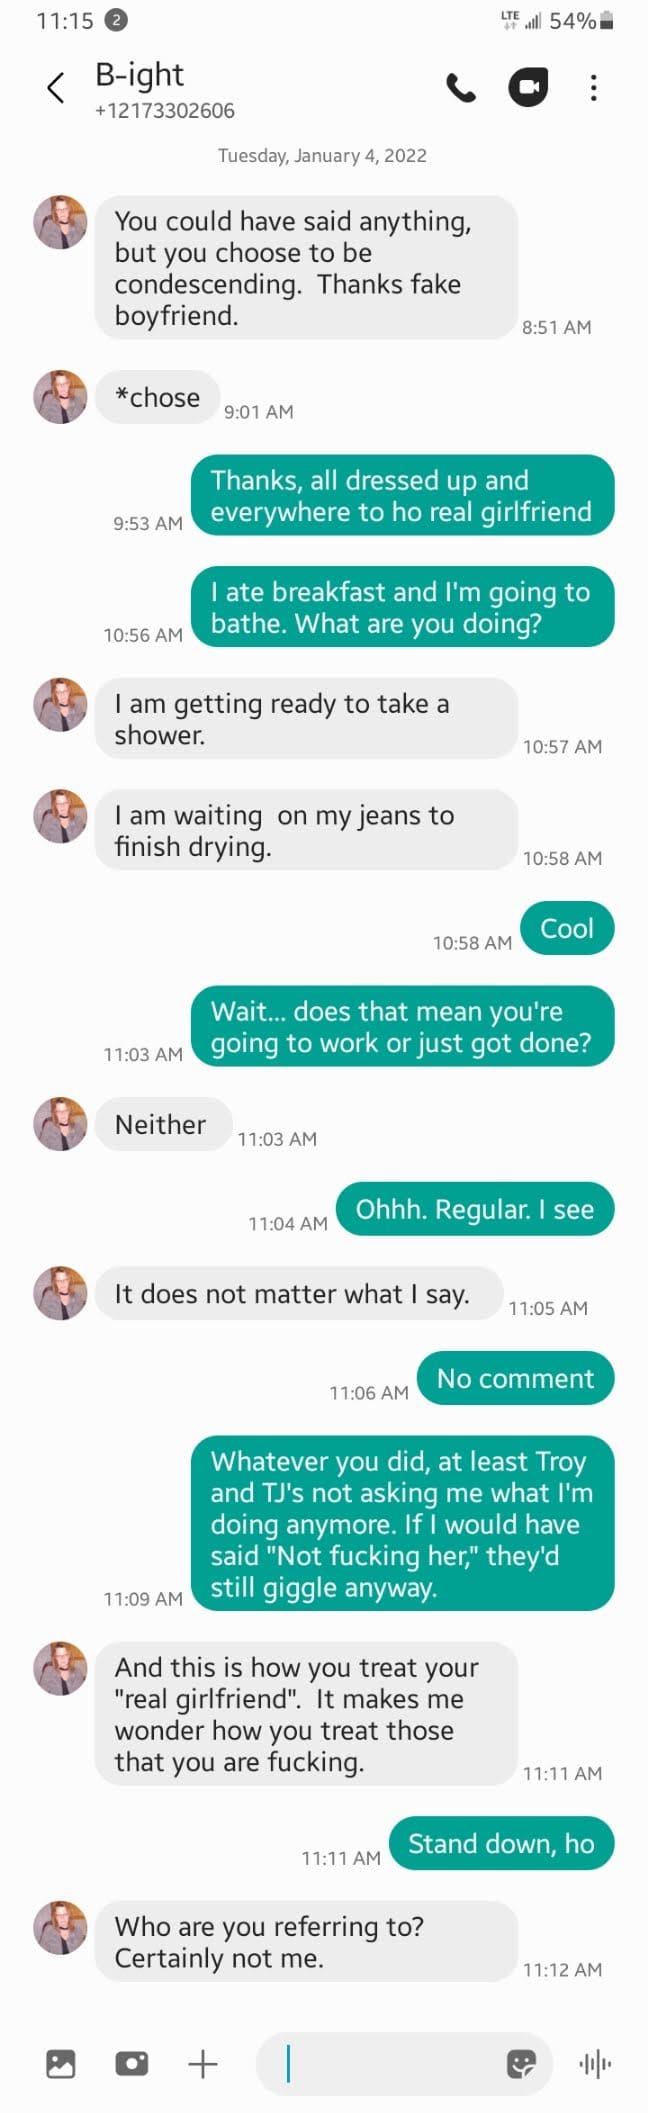The width and height of the screenshot is (648, 2113).
Task: Tap the "Cool" sent message bubble
Action: coord(567,929)
